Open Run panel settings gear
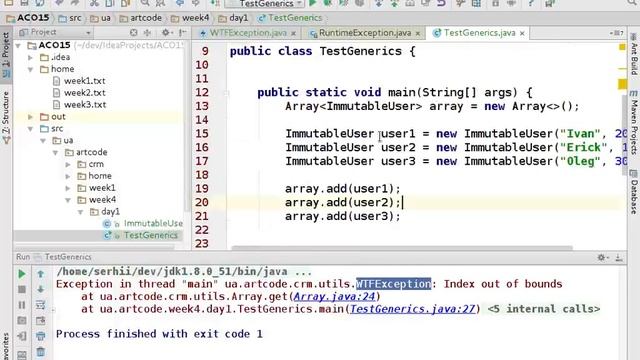 point(602,257)
